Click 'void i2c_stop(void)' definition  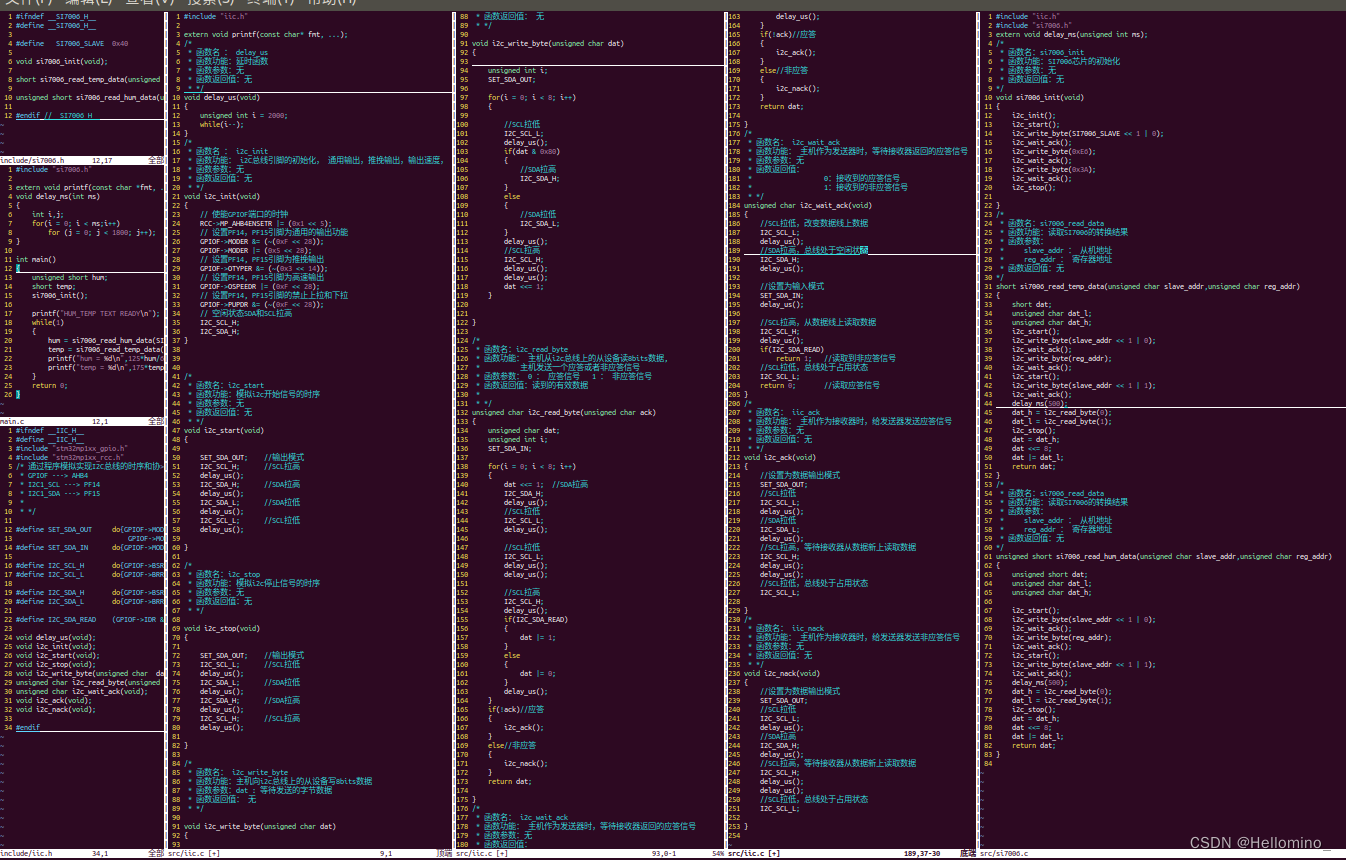tap(222, 628)
